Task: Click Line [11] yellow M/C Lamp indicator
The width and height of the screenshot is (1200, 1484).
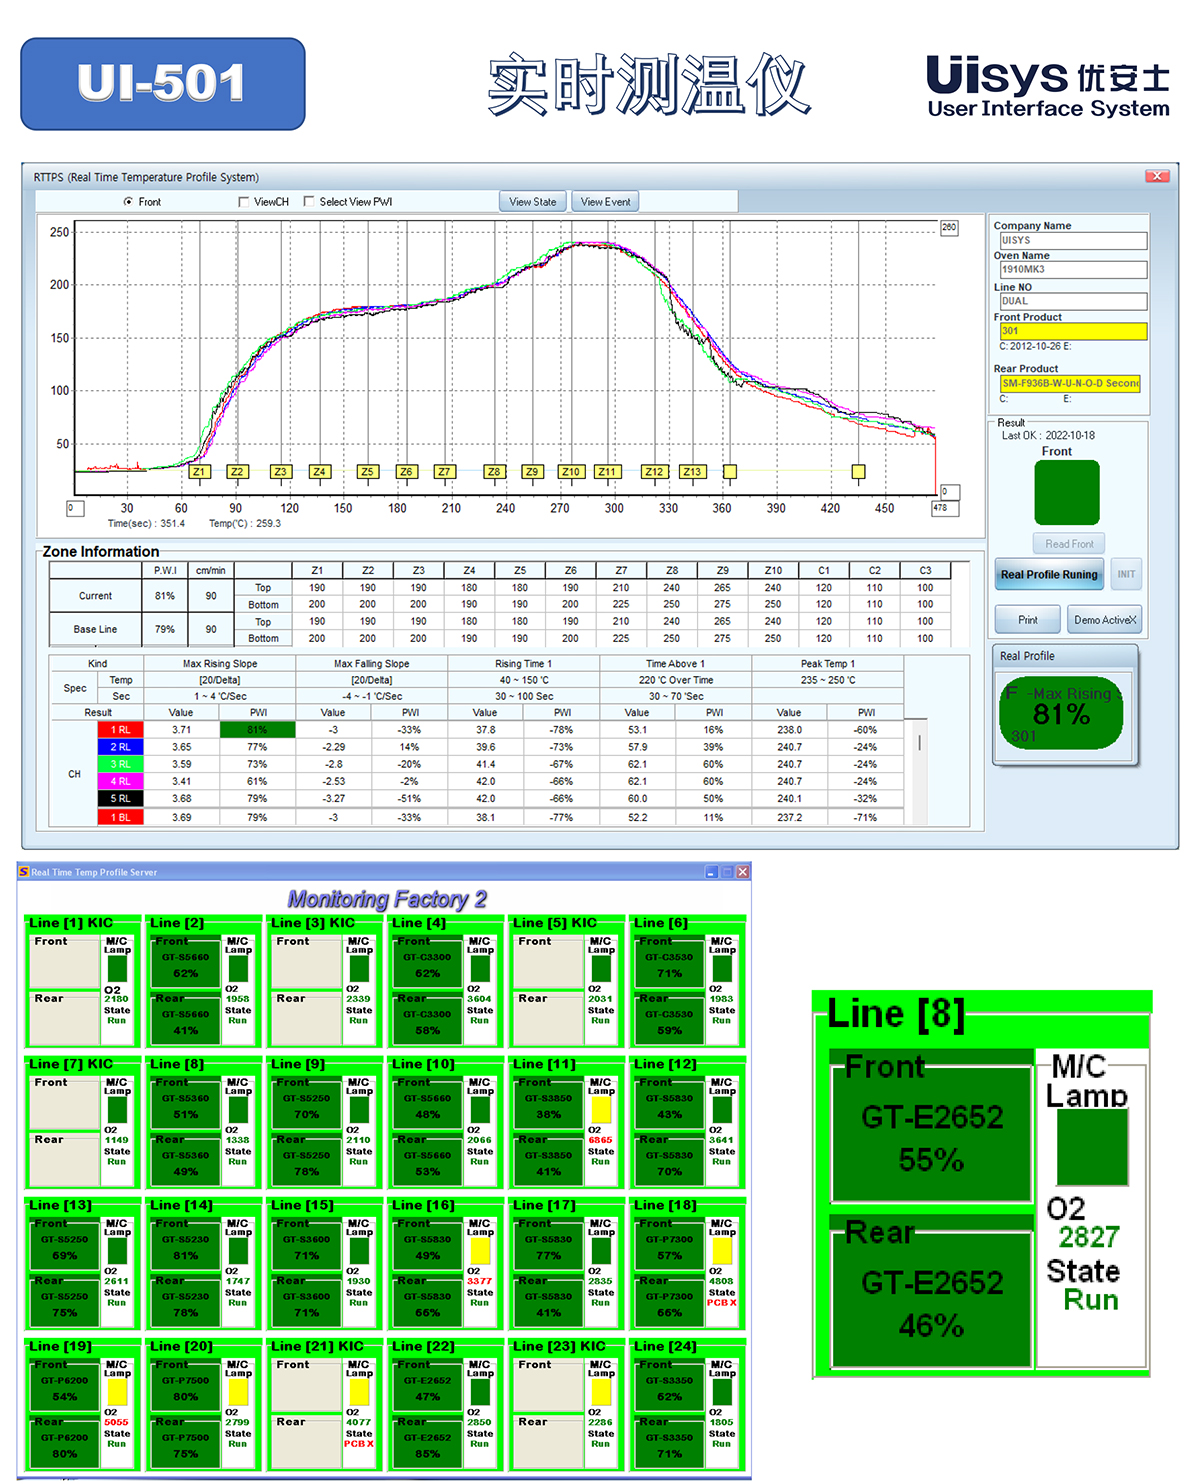Action: 601,1111
